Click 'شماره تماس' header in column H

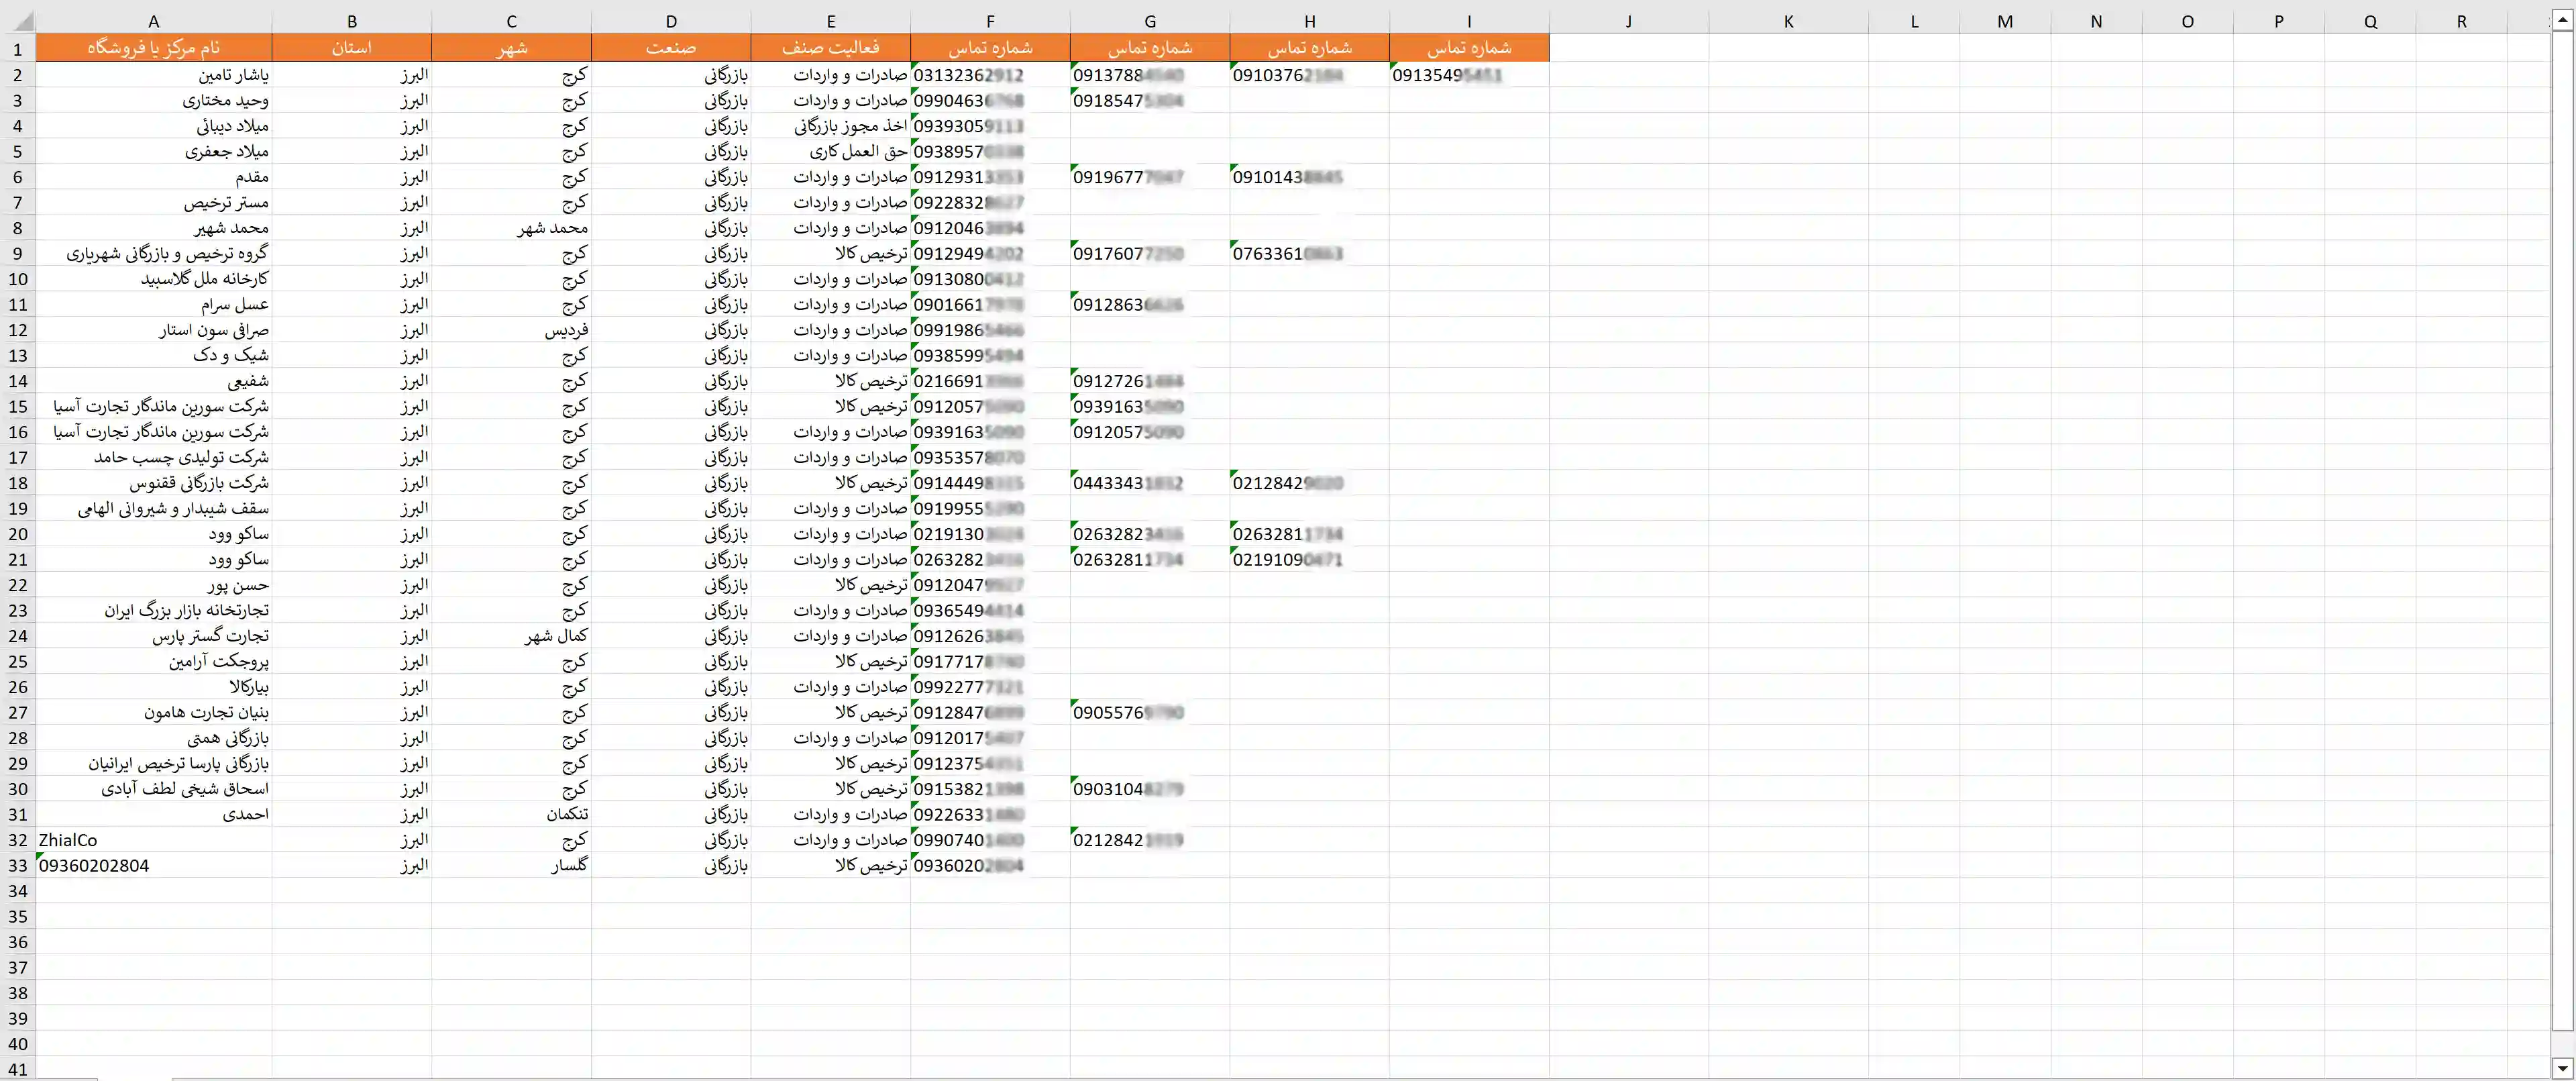[x=1309, y=48]
